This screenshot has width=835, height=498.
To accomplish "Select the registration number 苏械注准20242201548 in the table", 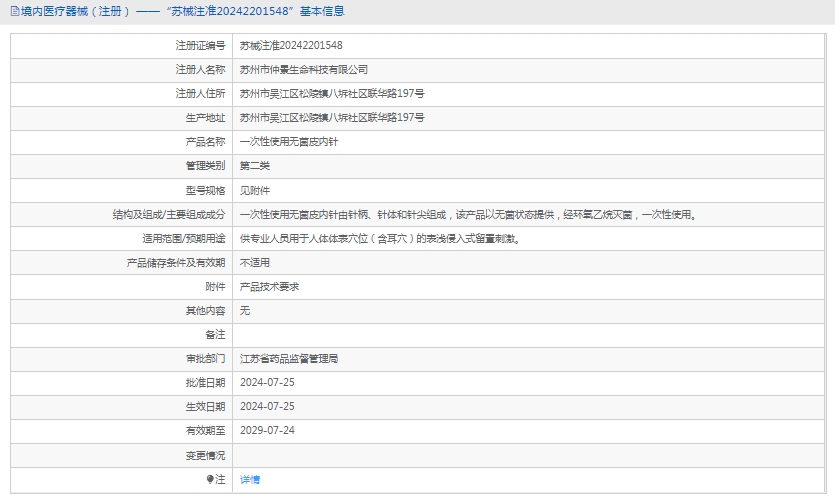I will (291, 46).
